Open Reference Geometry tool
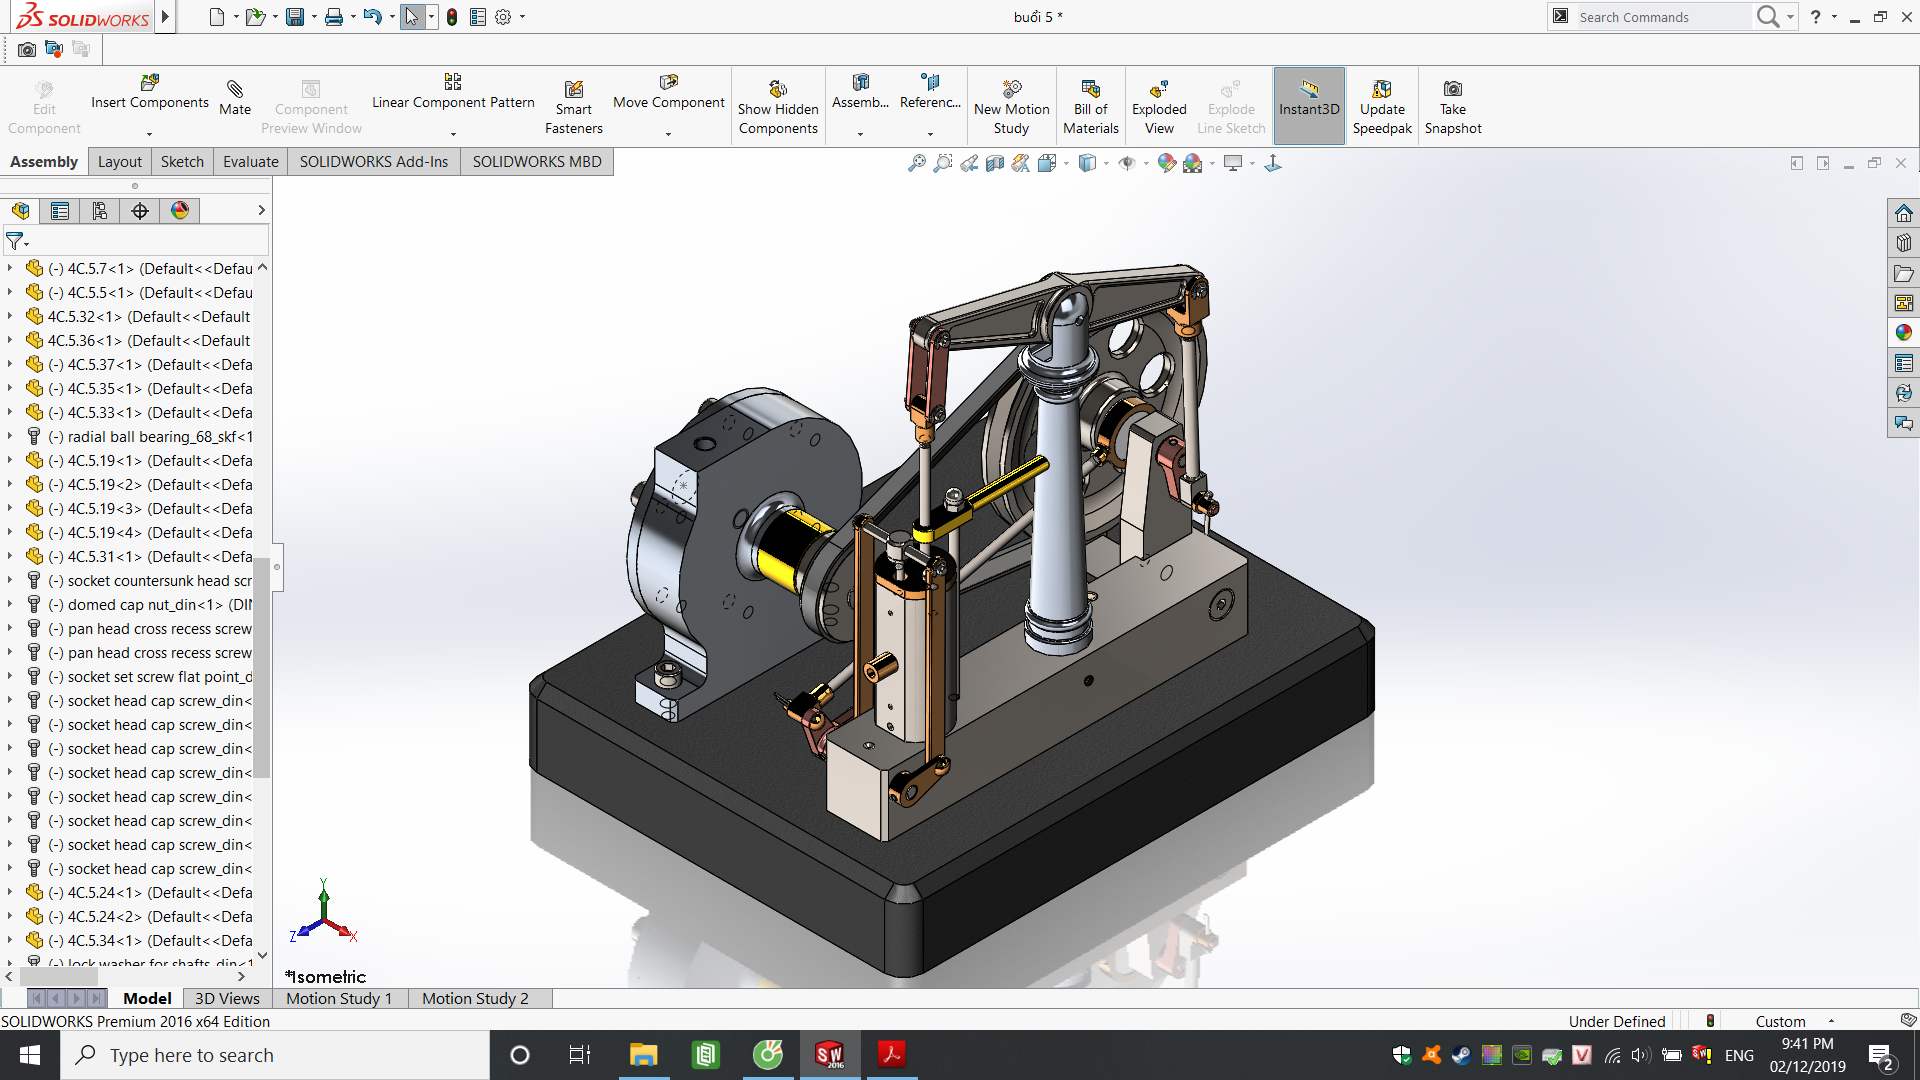Screen dimensions: 1920x1080 [930, 92]
